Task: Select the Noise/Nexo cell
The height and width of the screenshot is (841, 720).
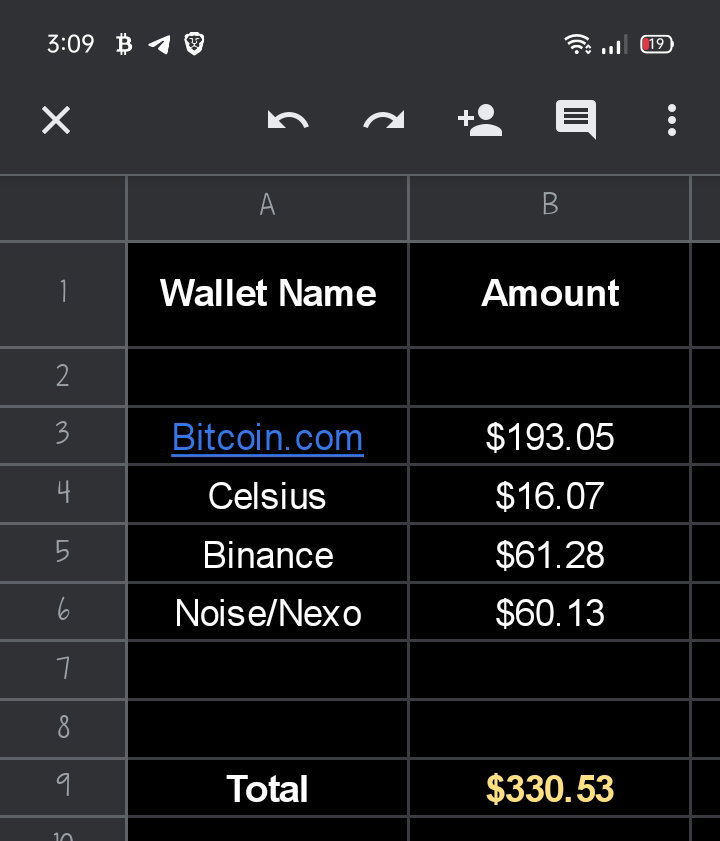Action: [x=267, y=612]
